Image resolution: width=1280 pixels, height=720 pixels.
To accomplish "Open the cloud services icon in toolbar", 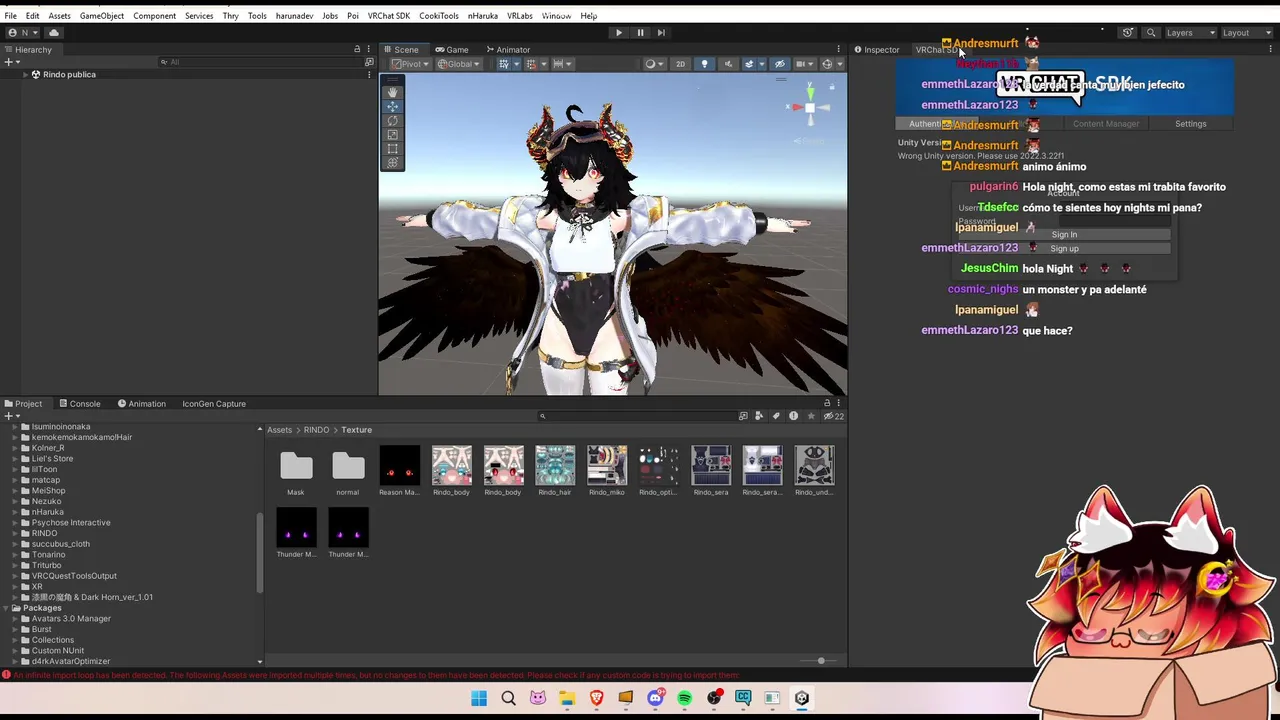I will pyautogui.click(x=54, y=32).
